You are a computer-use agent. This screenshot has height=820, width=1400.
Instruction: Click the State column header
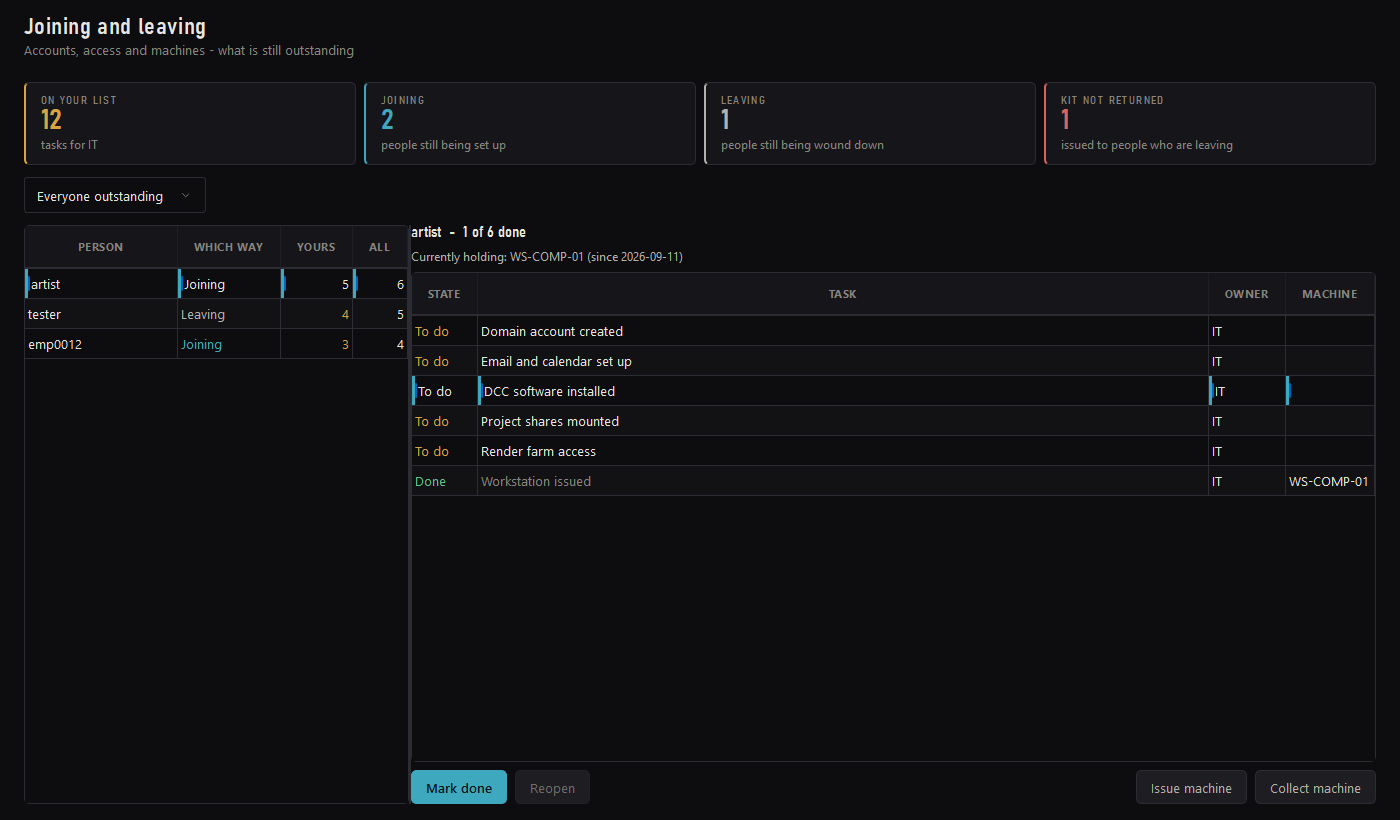(x=444, y=294)
